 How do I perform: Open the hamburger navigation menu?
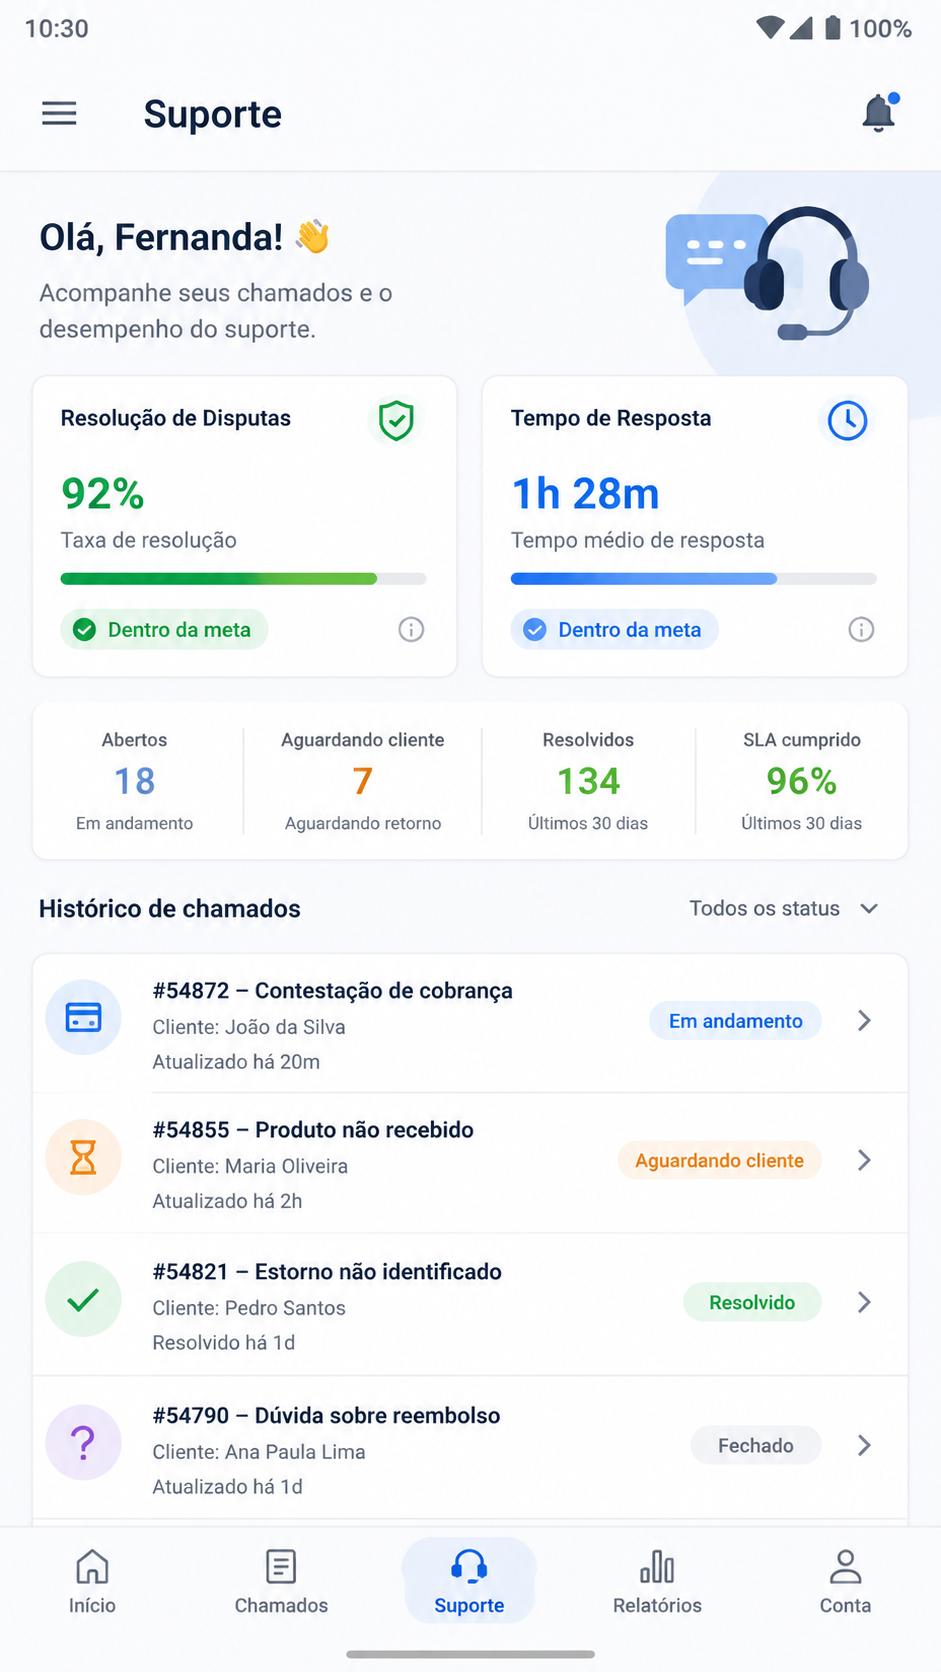tap(59, 113)
